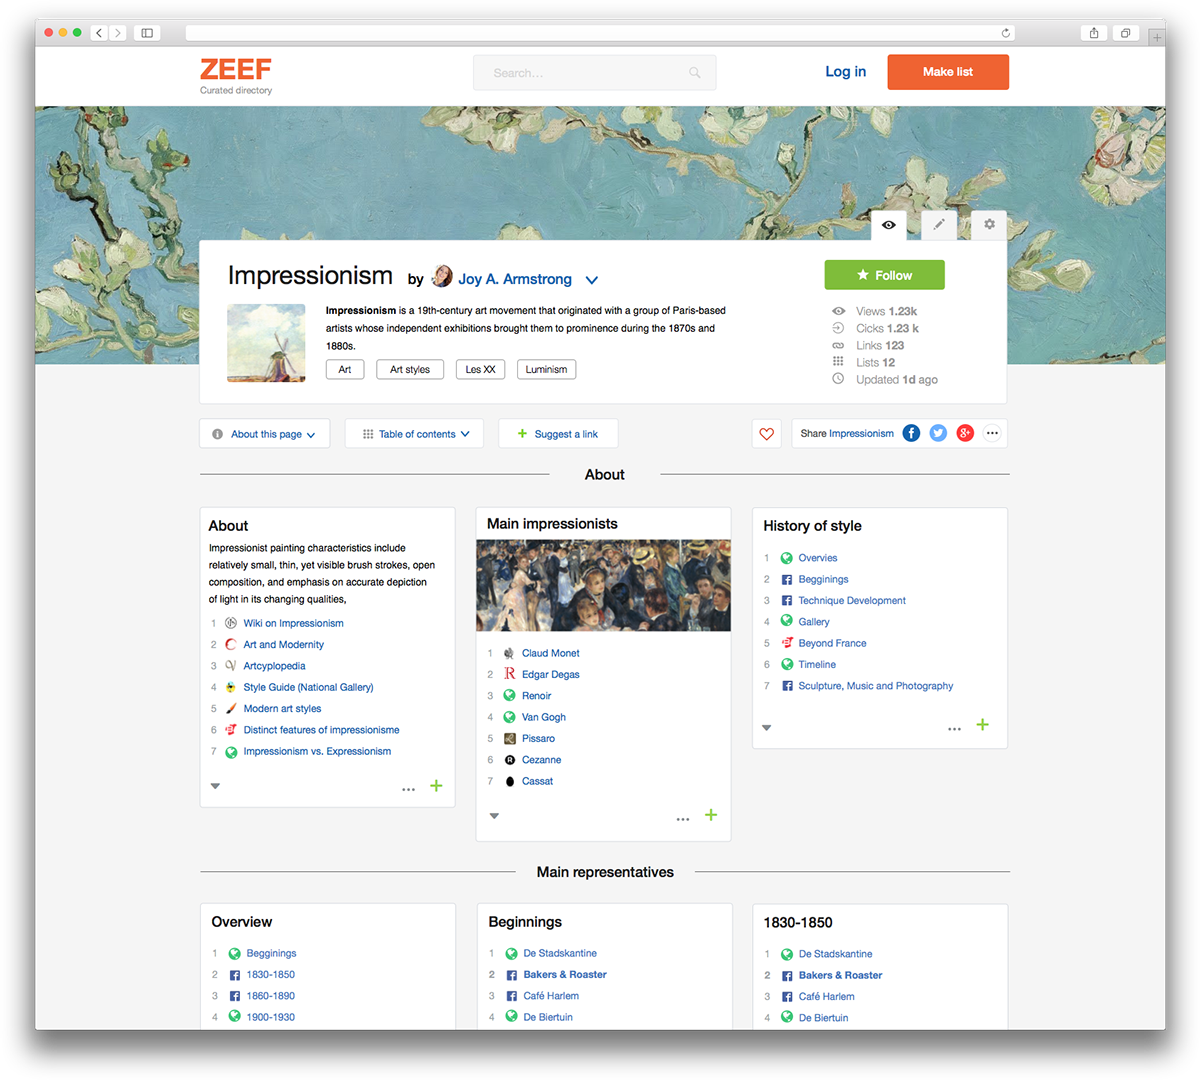Open About block more options dots
The image size is (1200, 1080).
point(409,789)
